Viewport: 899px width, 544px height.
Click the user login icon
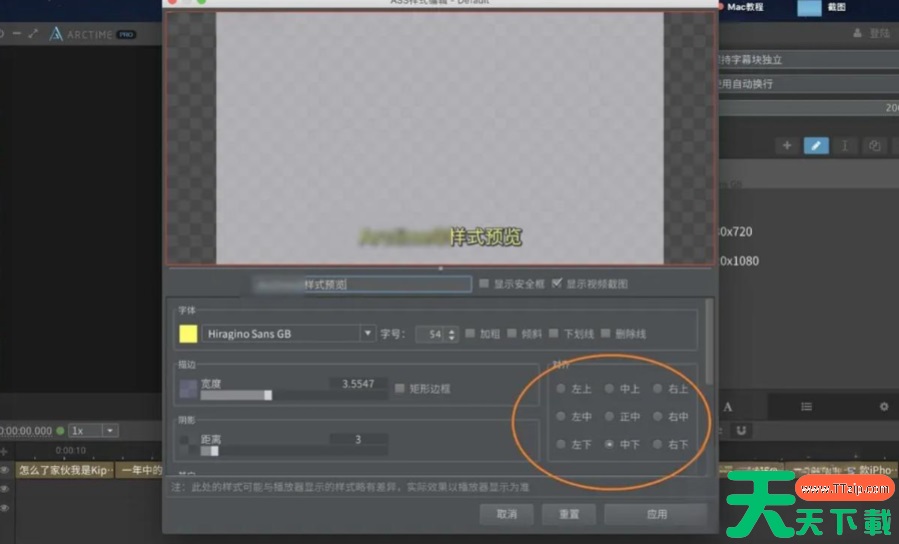tap(857, 33)
